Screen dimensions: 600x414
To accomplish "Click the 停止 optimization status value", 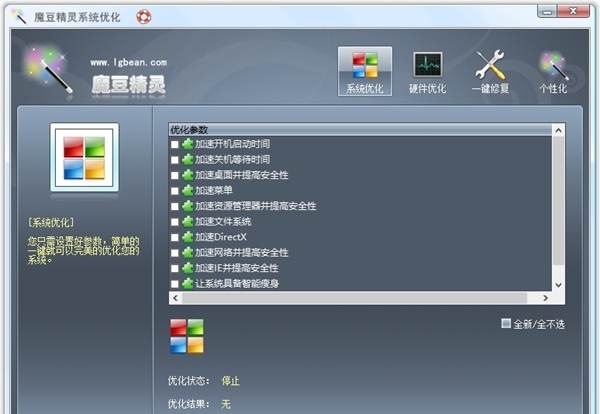I will pyautogui.click(x=230, y=381).
